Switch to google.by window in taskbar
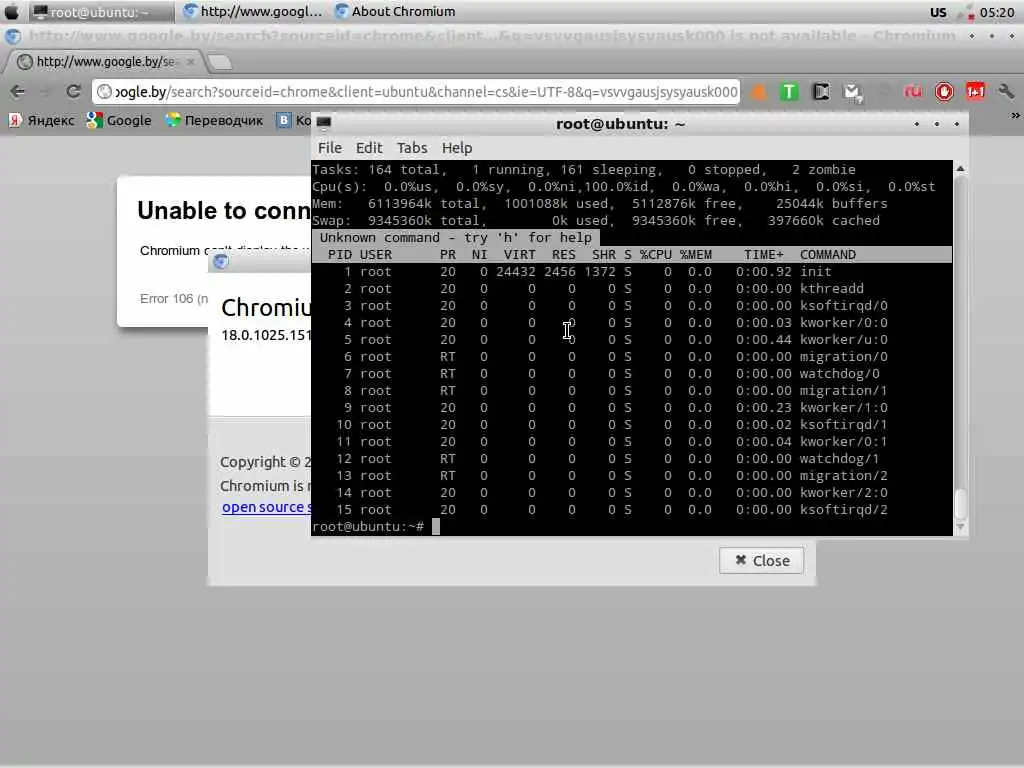The width and height of the screenshot is (1024, 768). [x=253, y=12]
